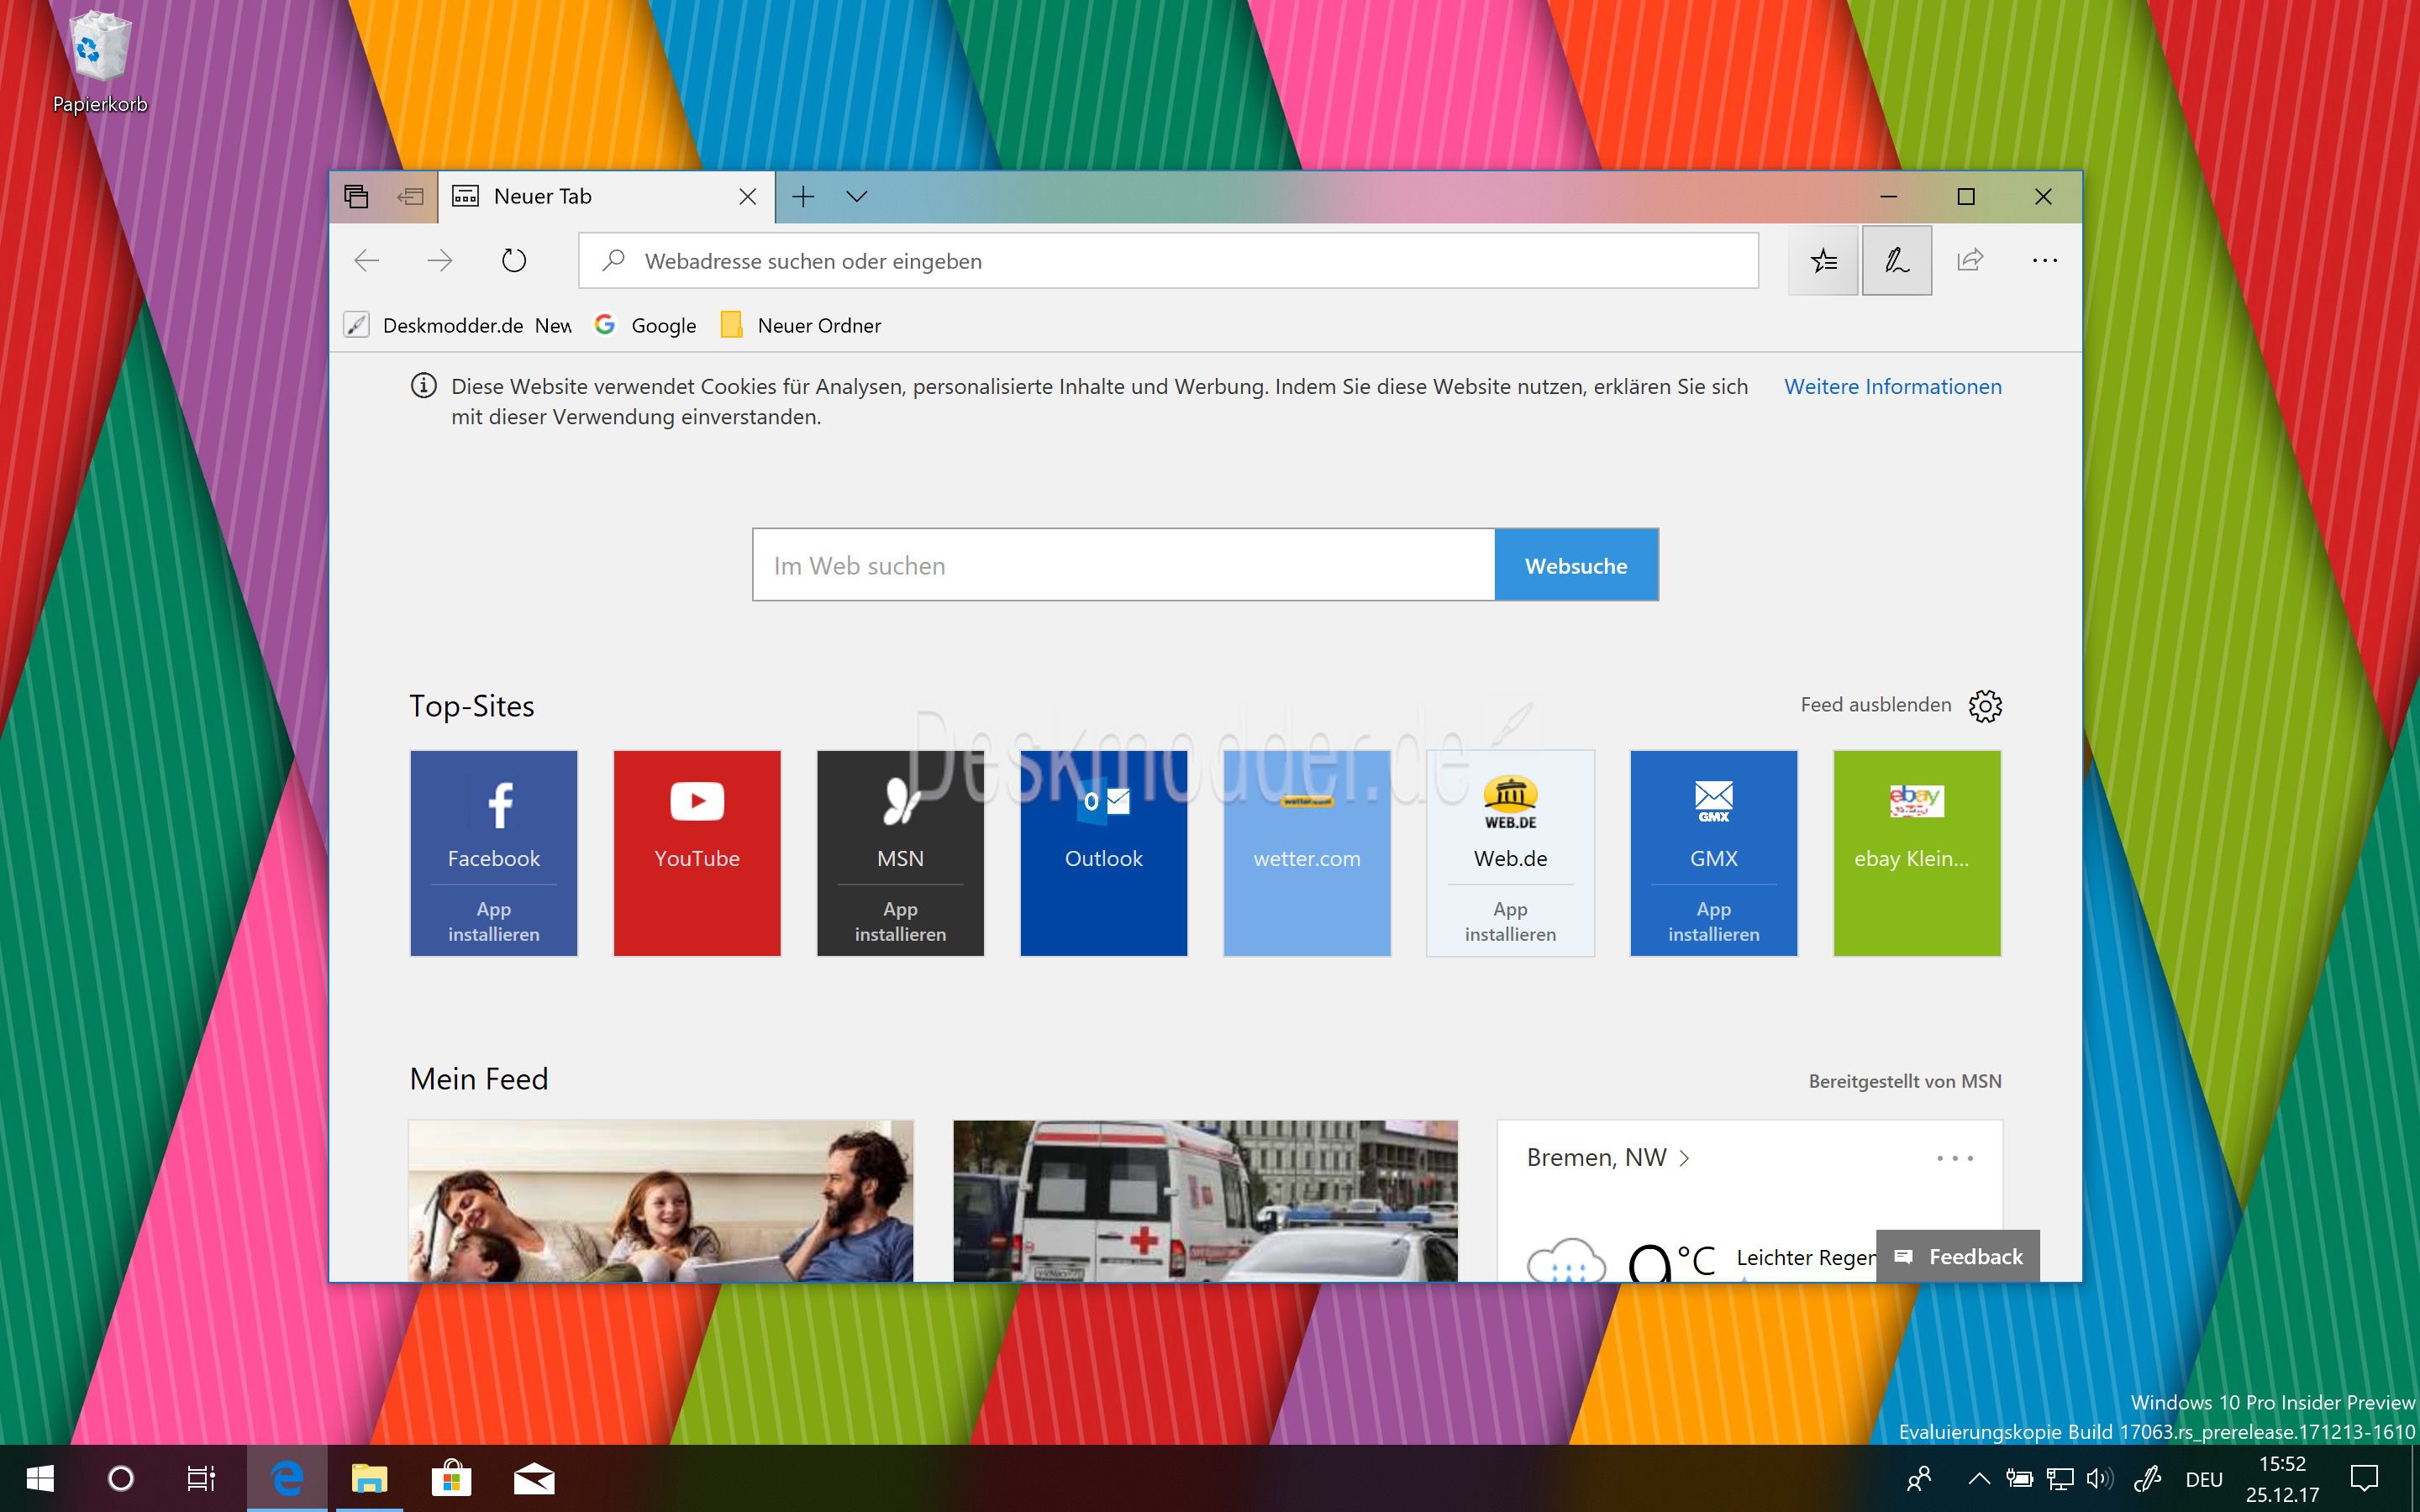The height and width of the screenshot is (1512, 2420).
Task: Click Bereitgestellt von MSN text
Action: pos(1905,1081)
